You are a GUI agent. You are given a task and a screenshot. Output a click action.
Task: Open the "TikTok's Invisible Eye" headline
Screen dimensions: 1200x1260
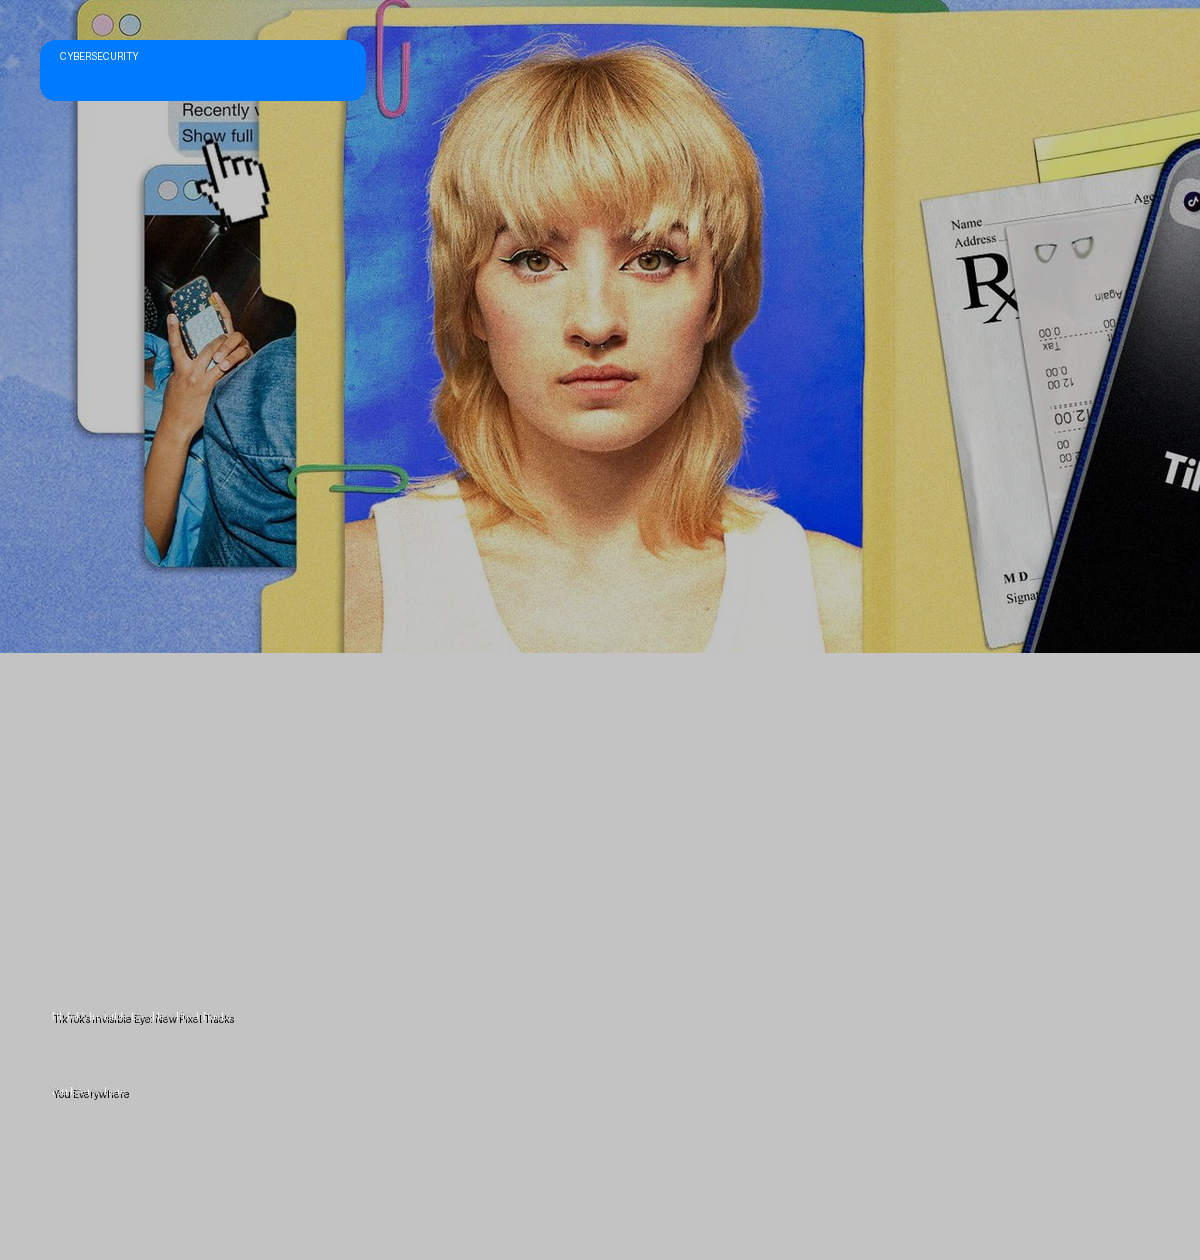tap(141, 1016)
